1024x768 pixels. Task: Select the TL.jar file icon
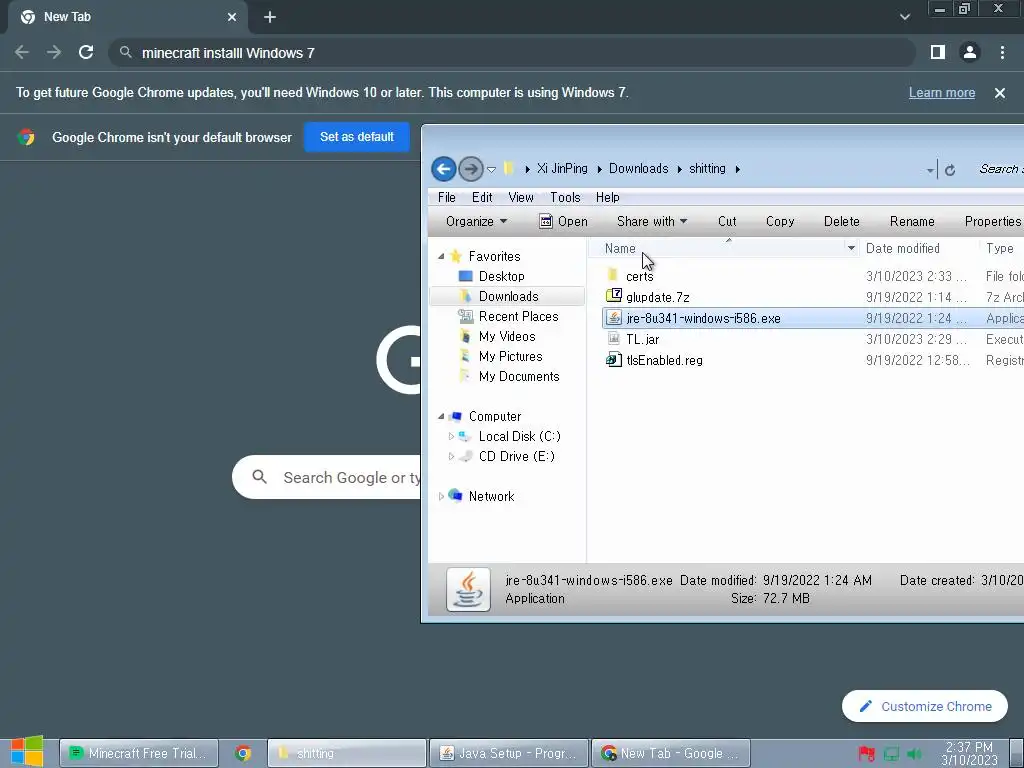pos(613,338)
